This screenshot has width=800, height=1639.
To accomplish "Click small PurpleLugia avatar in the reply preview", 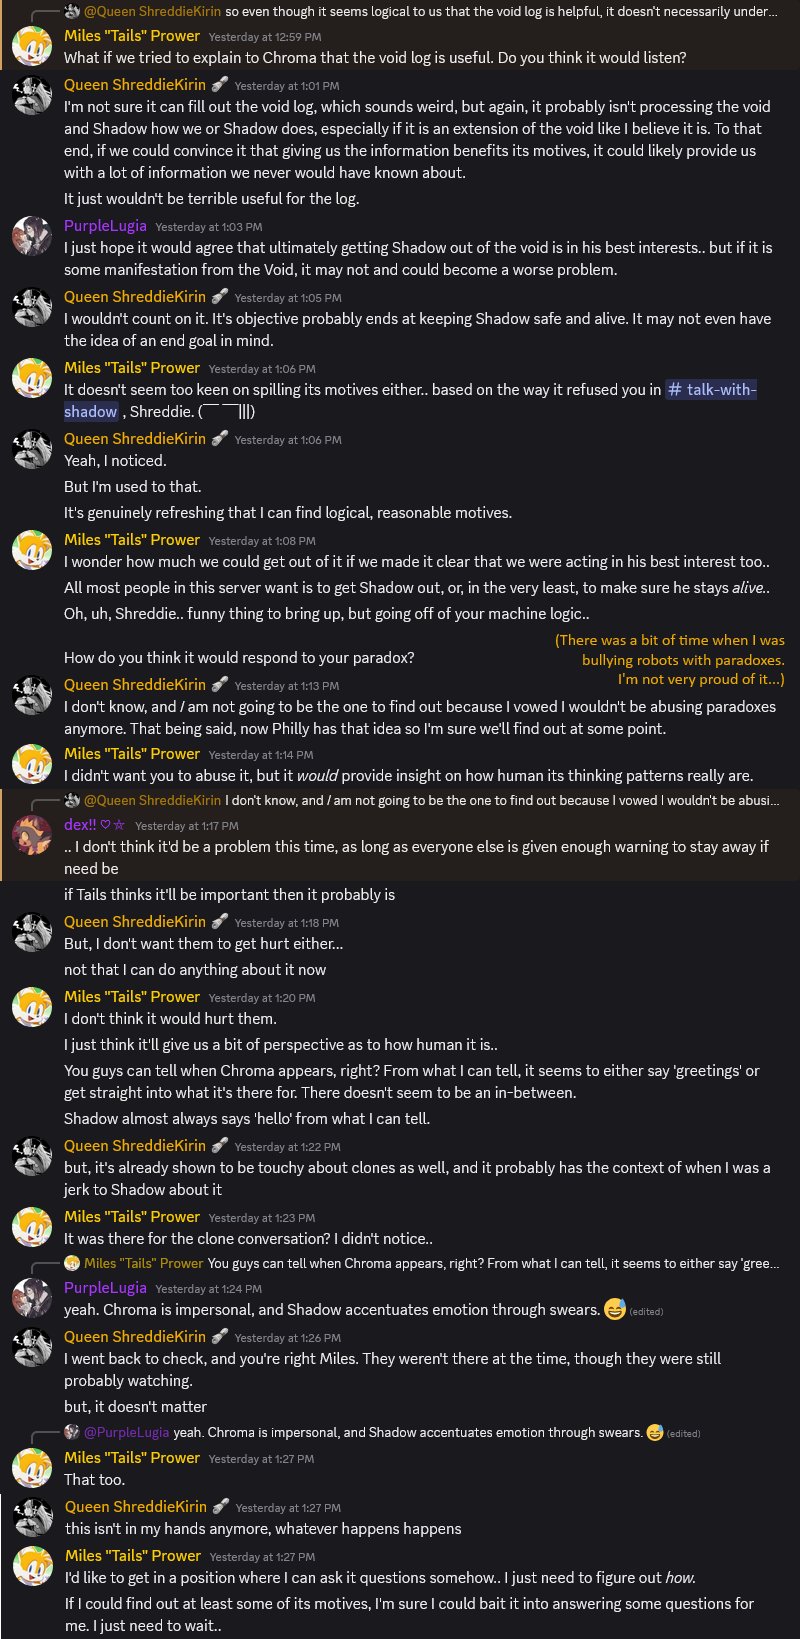I will 72,1432.
